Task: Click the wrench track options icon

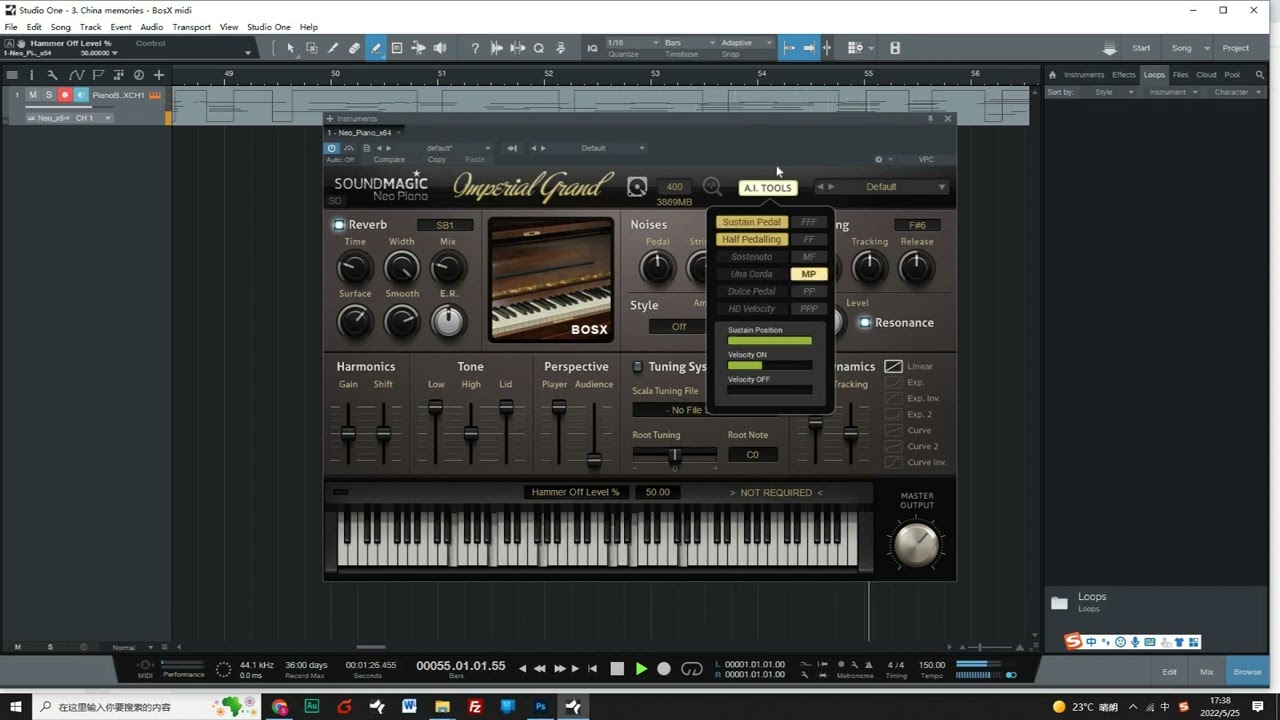Action: point(52,75)
